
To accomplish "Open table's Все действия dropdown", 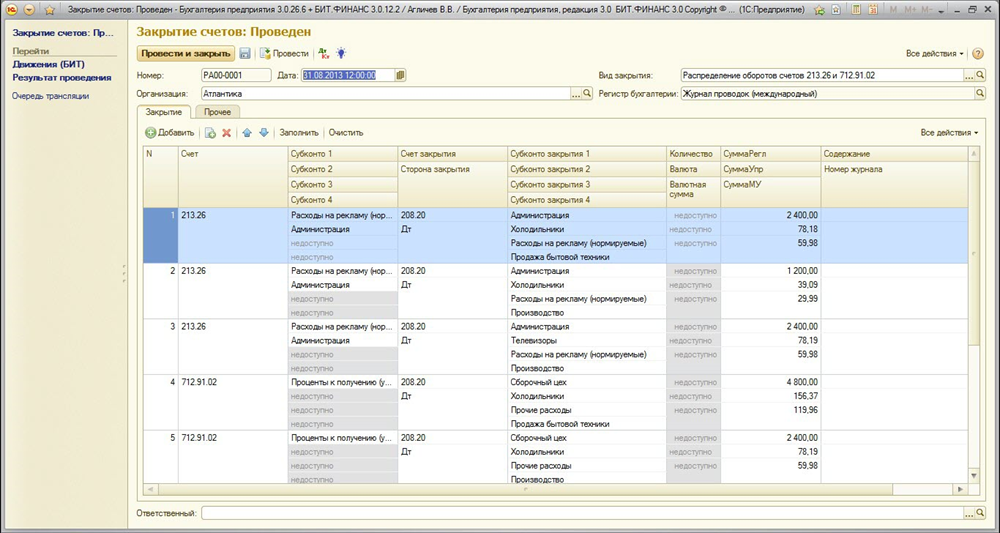I will (949, 132).
